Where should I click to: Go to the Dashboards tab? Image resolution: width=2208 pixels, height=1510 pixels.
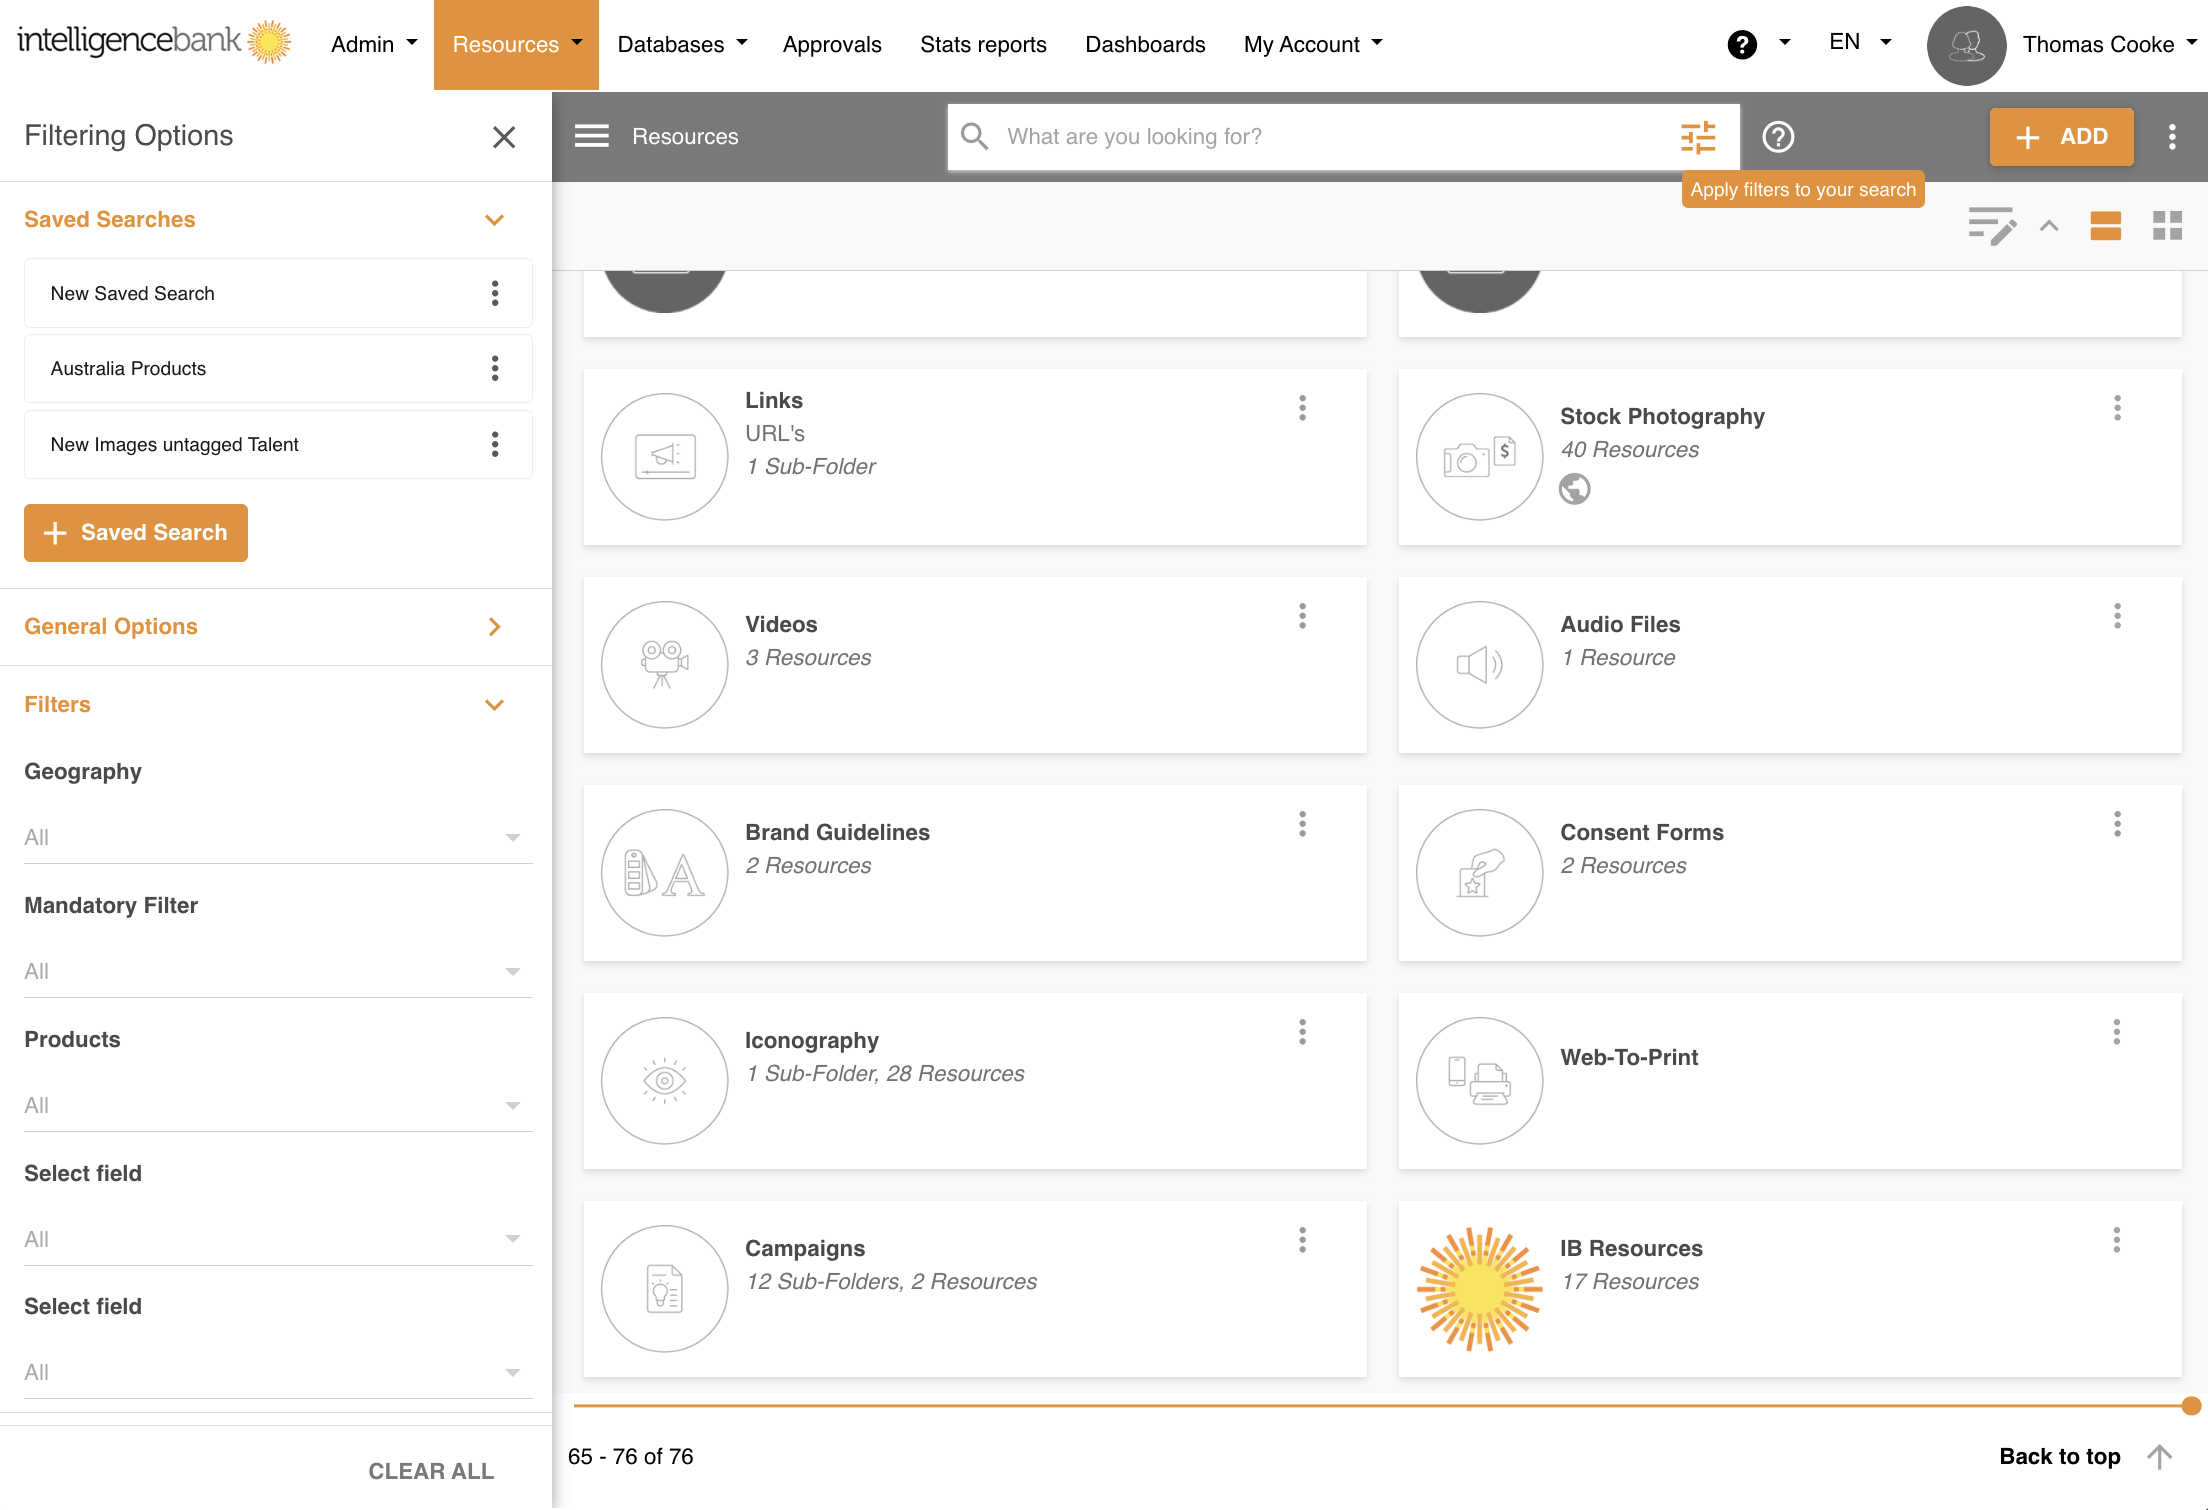click(1144, 44)
